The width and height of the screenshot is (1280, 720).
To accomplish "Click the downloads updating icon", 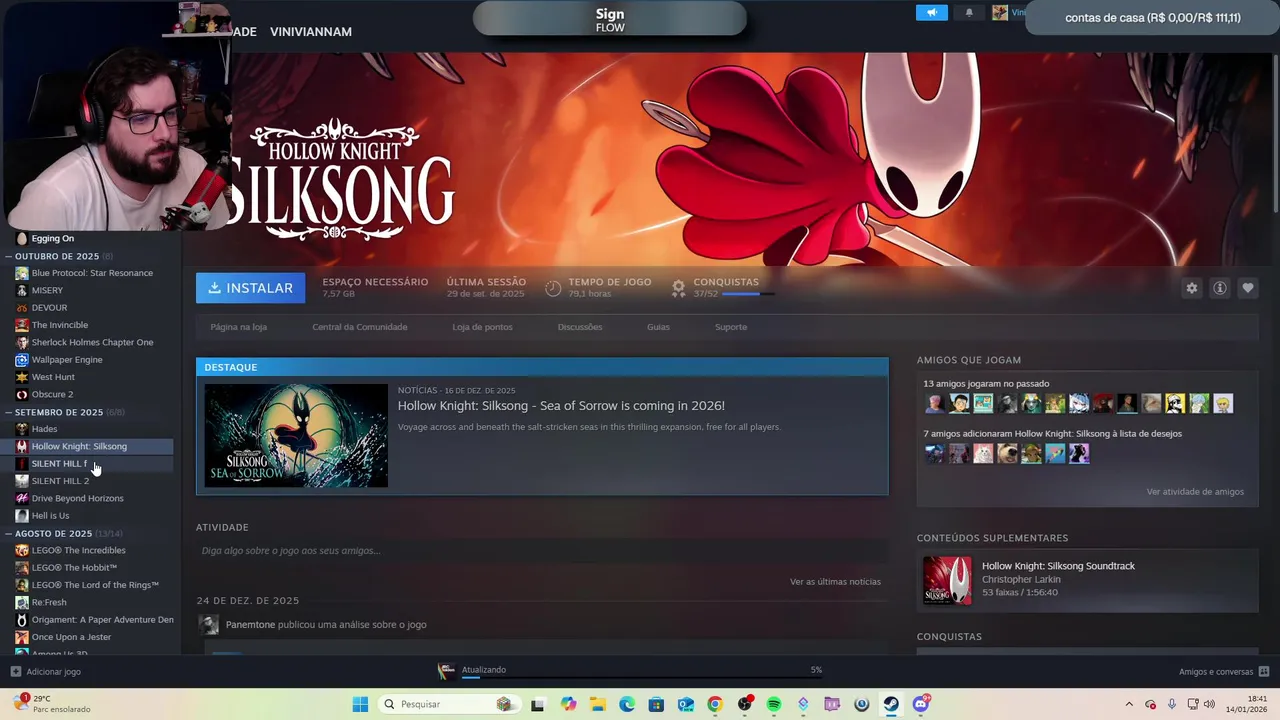I will (447, 670).
